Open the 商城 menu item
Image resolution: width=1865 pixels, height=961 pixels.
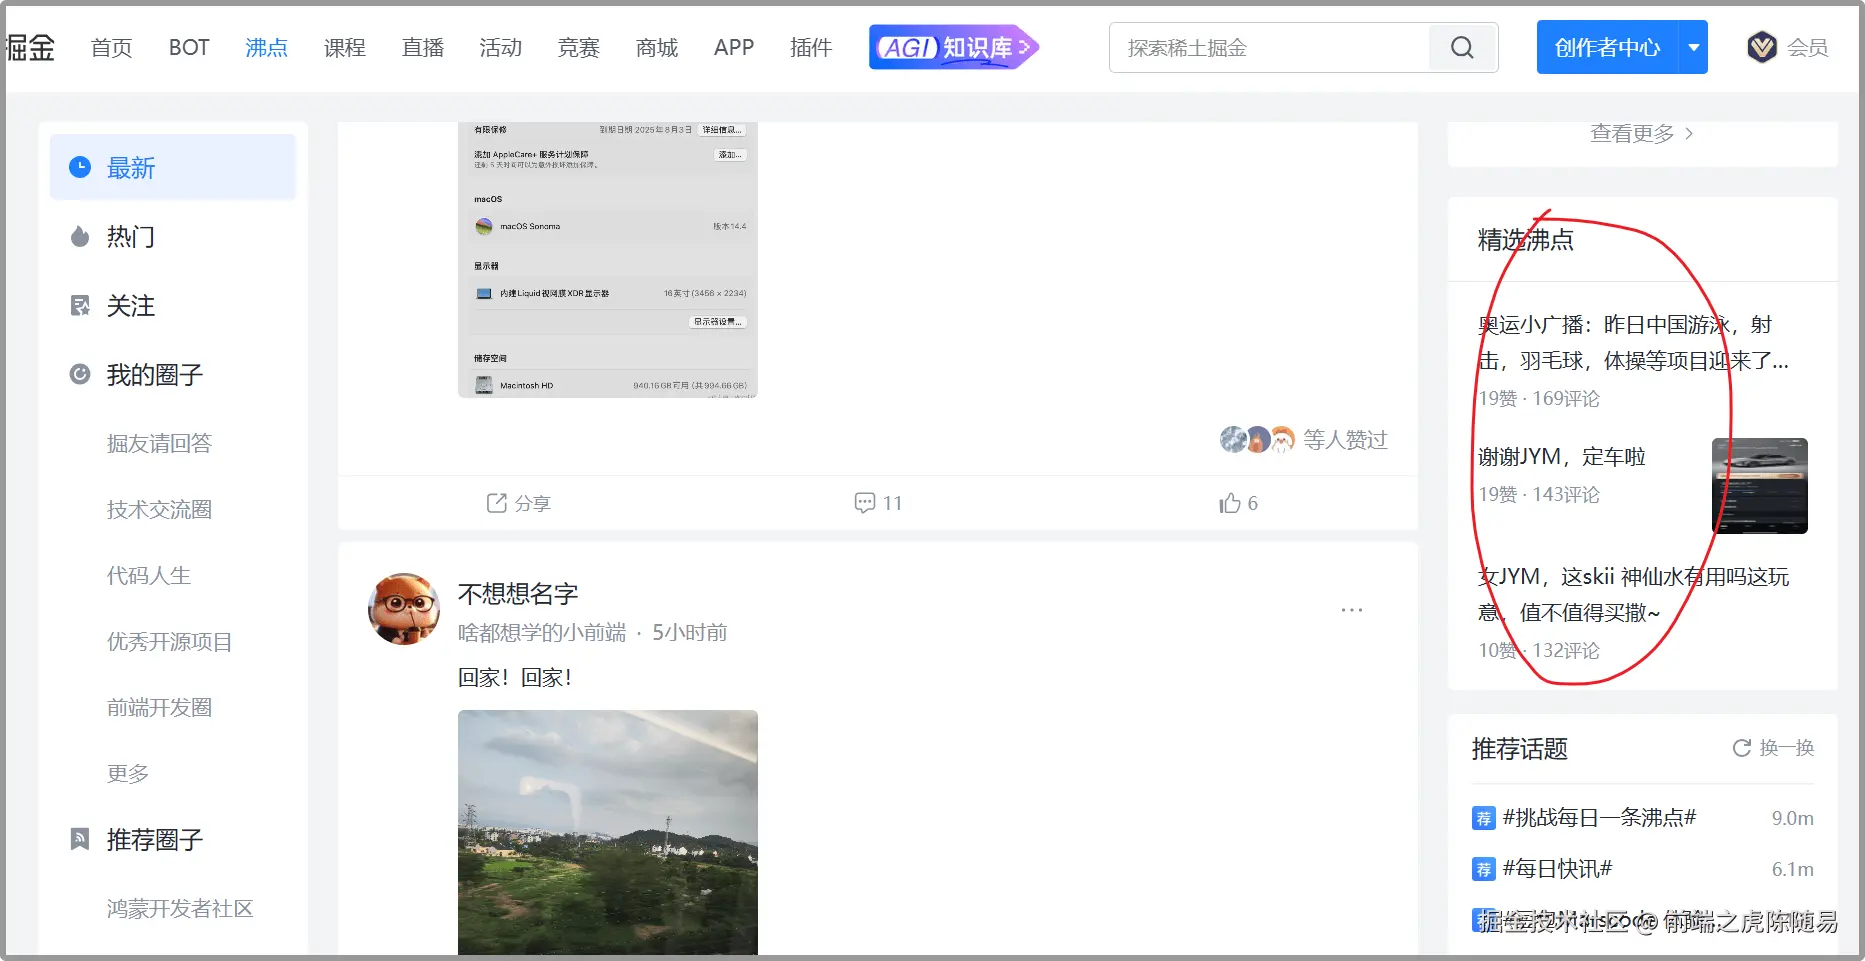[x=656, y=47]
